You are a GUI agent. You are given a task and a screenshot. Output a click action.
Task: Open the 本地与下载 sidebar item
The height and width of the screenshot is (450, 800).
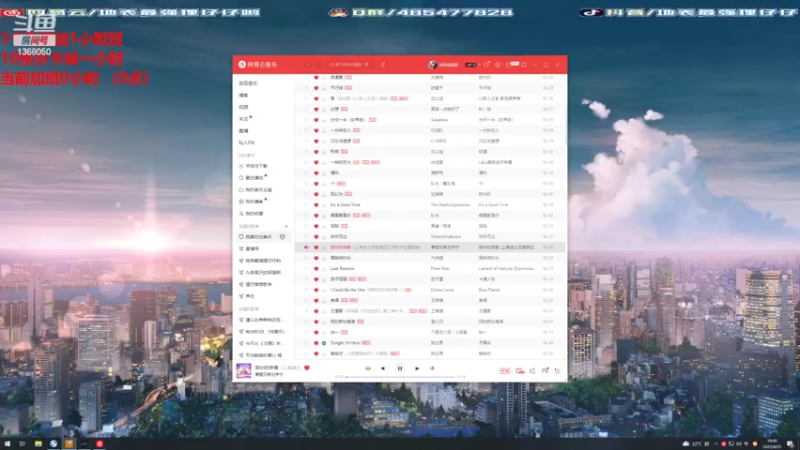(256, 166)
